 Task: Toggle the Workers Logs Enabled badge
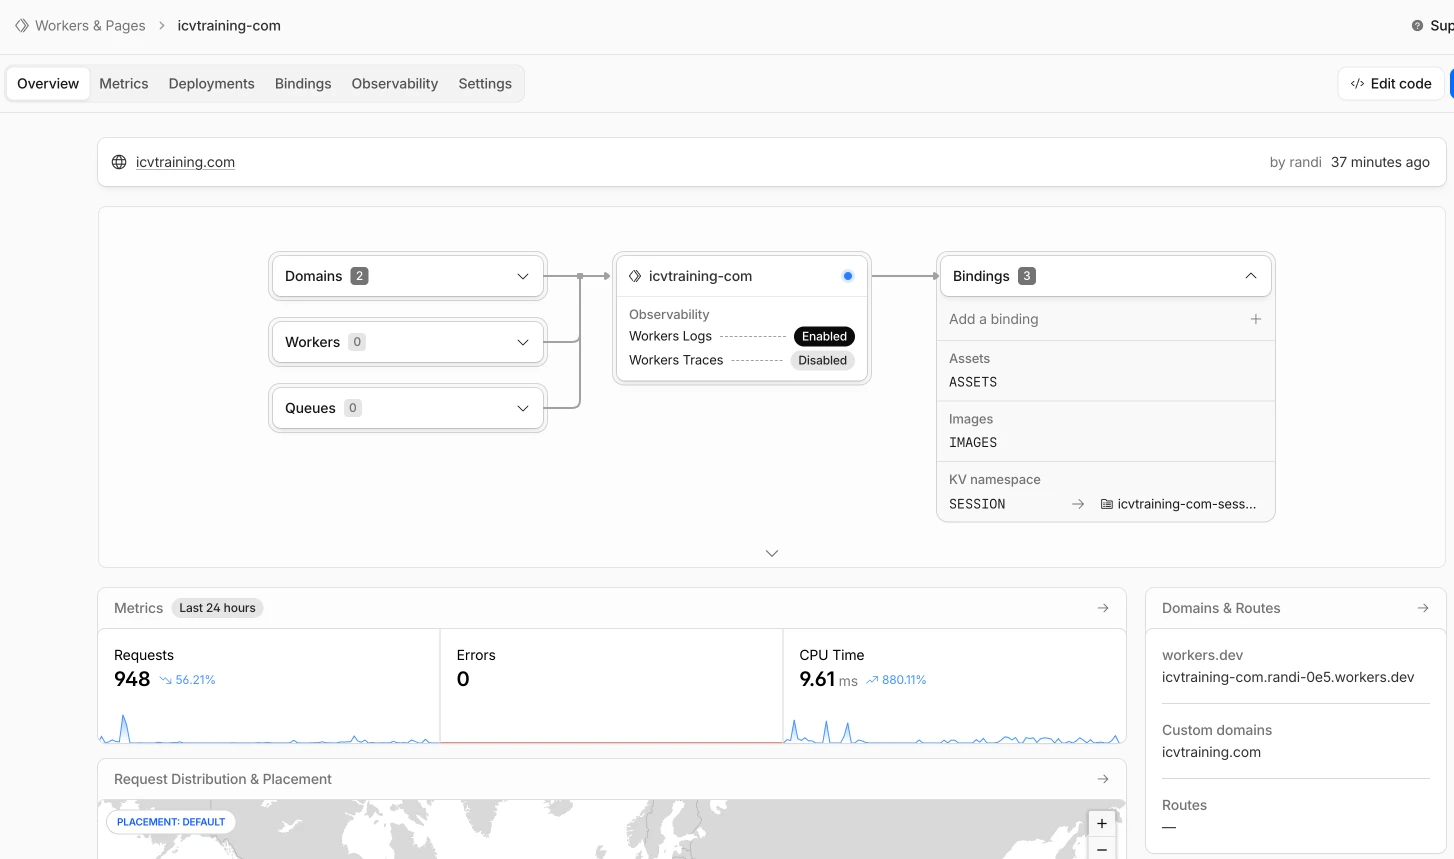tap(824, 336)
